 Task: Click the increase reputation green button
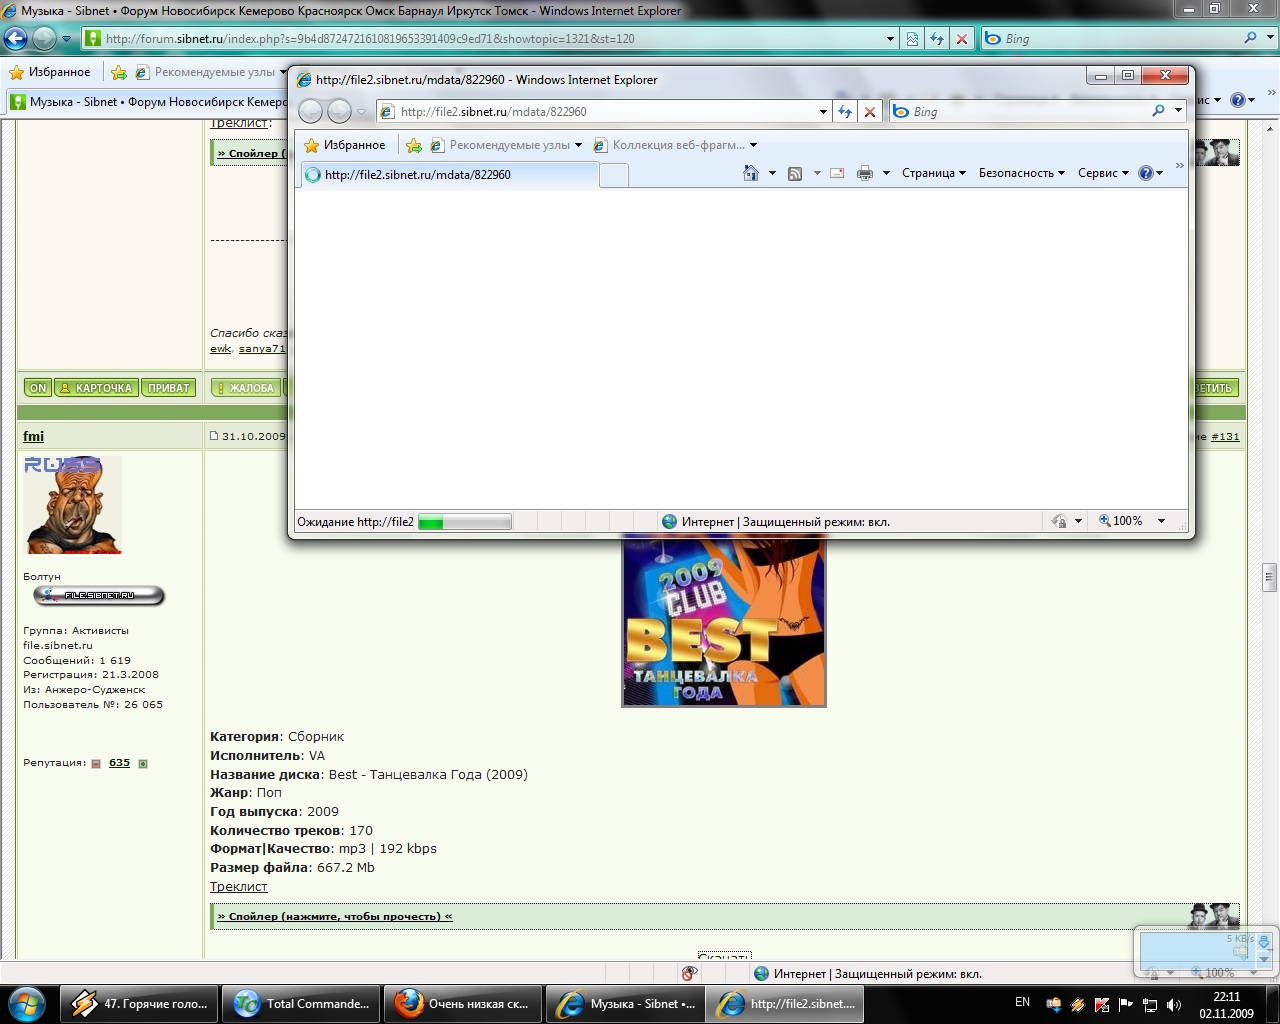pyautogui.click(x=143, y=763)
